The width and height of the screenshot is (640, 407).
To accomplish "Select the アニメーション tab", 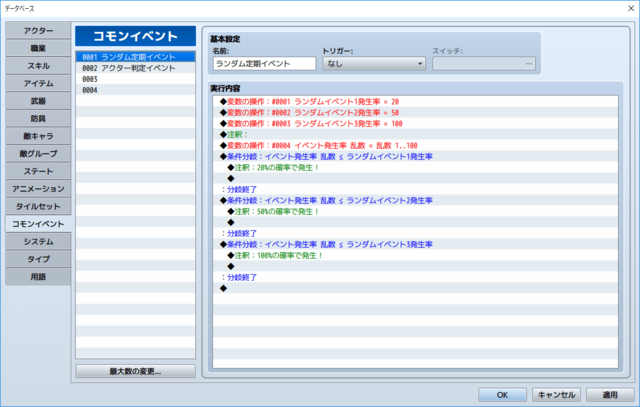I will pyautogui.click(x=38, y=189).
